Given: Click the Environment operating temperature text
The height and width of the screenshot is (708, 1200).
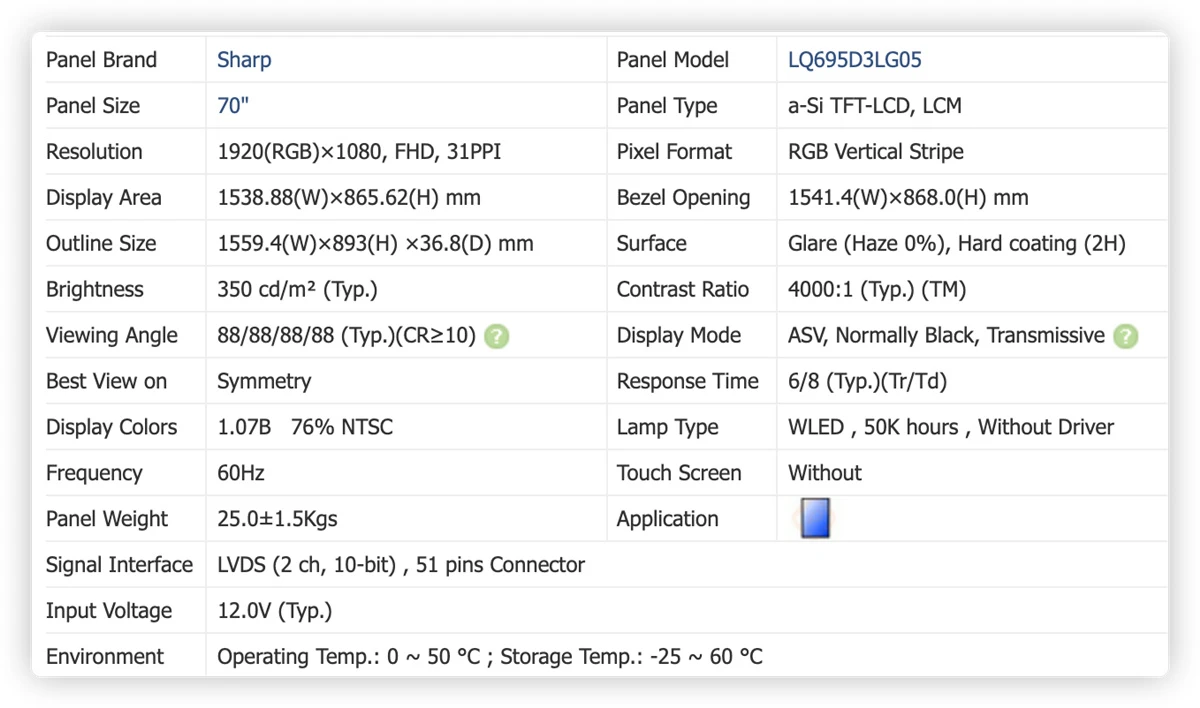Looking at the screenshot, I should click(349, 657).
